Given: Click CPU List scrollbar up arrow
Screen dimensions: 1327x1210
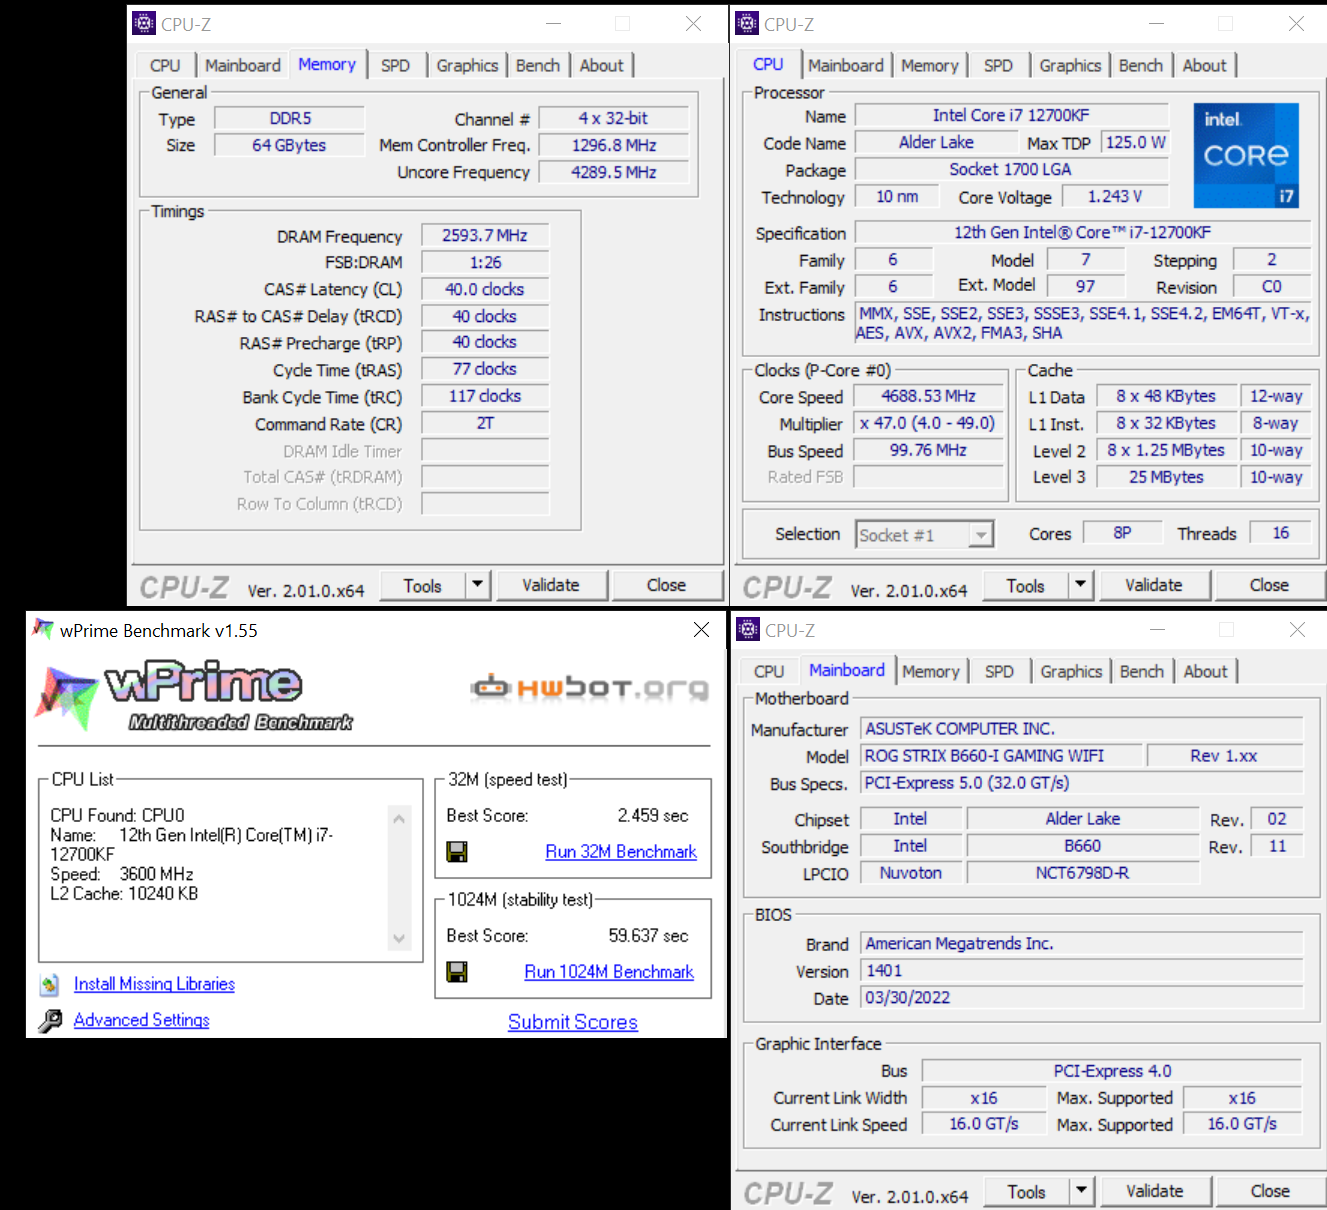Looking at the screenshot, I should pos(399,818).
